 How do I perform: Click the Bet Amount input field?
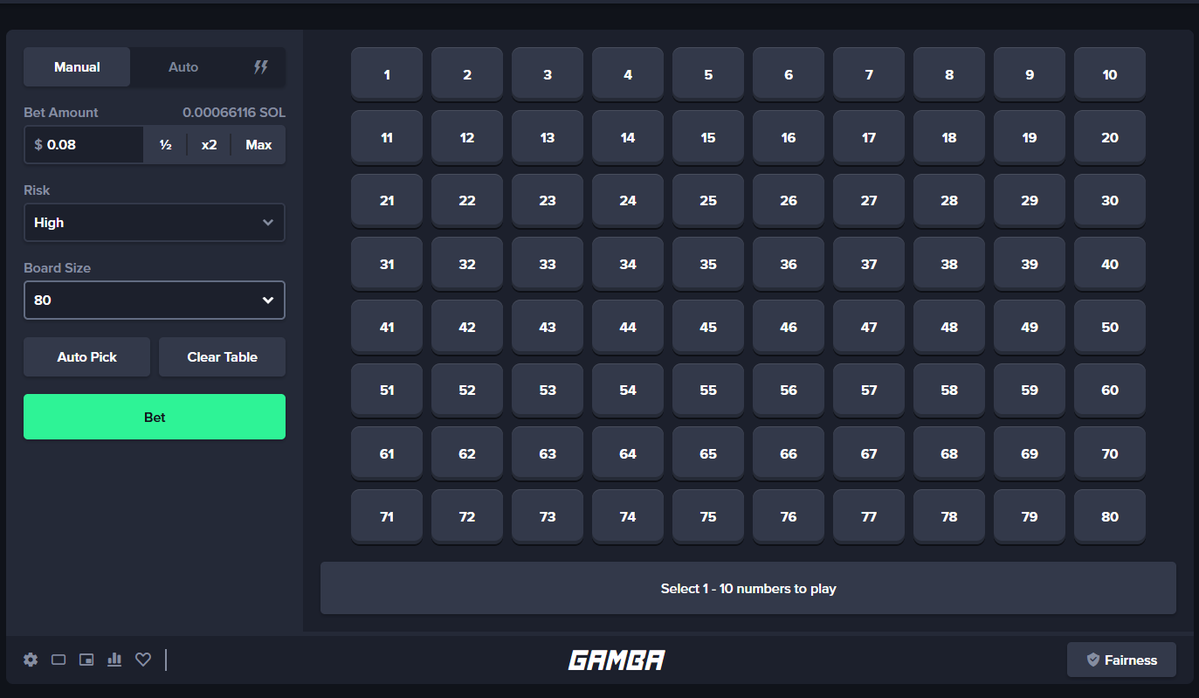84,144
